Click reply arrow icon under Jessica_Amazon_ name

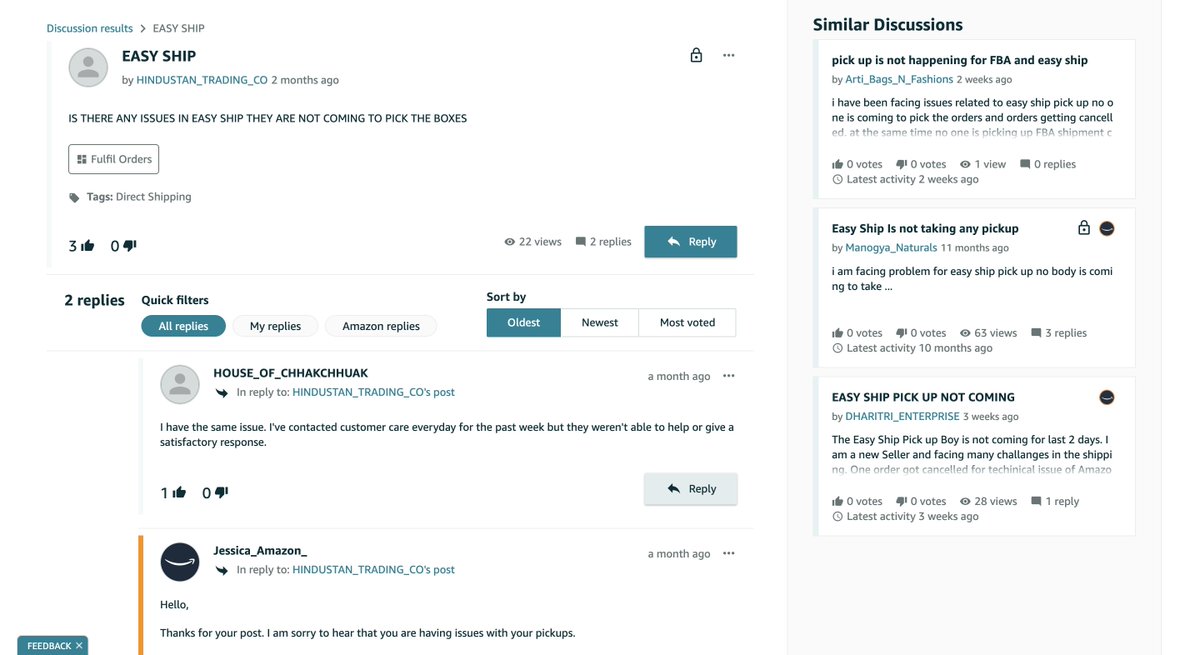tap(222, 570)
